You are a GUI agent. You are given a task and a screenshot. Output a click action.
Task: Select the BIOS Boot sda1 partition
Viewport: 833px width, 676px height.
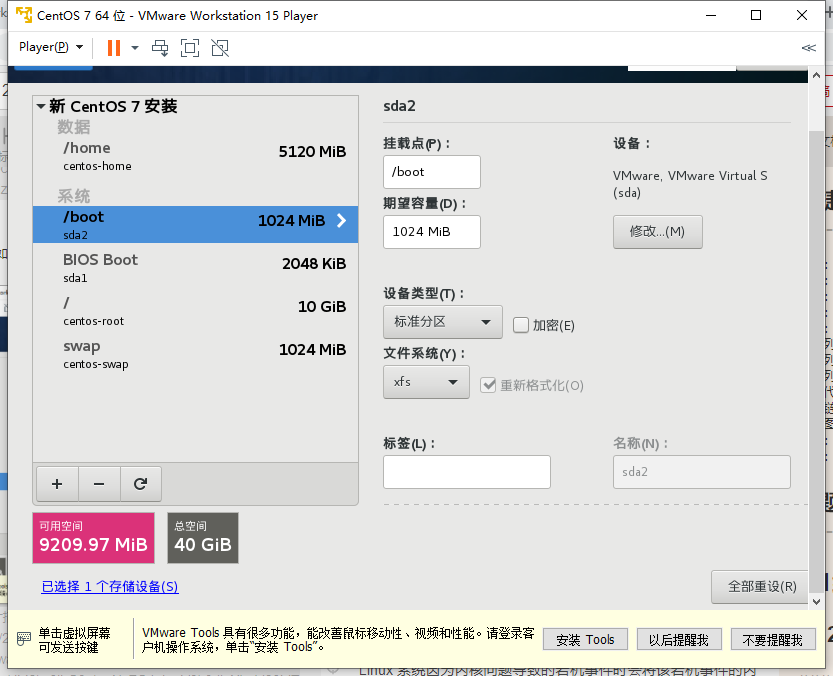click(x=196, y=268)
